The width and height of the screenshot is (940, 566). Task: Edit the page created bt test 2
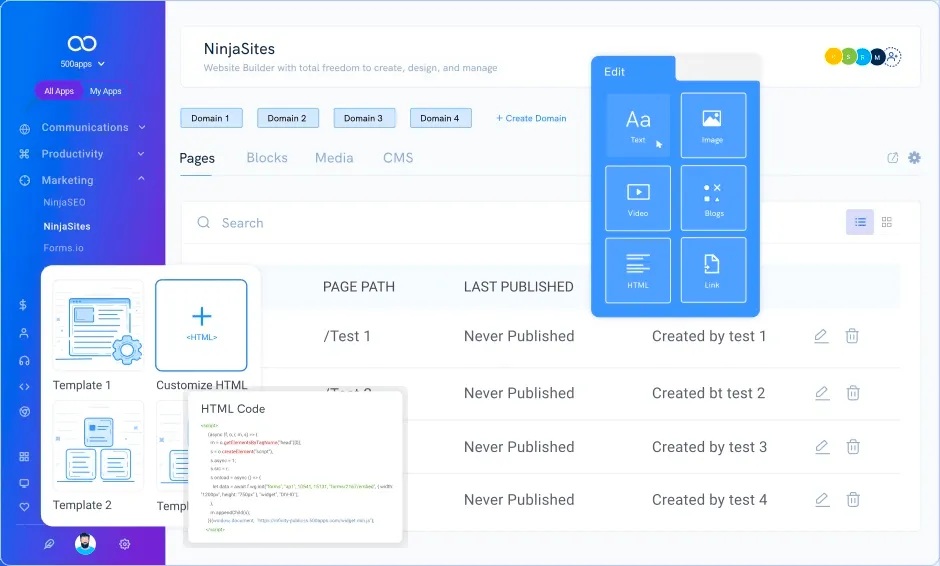tap(822, 393)
